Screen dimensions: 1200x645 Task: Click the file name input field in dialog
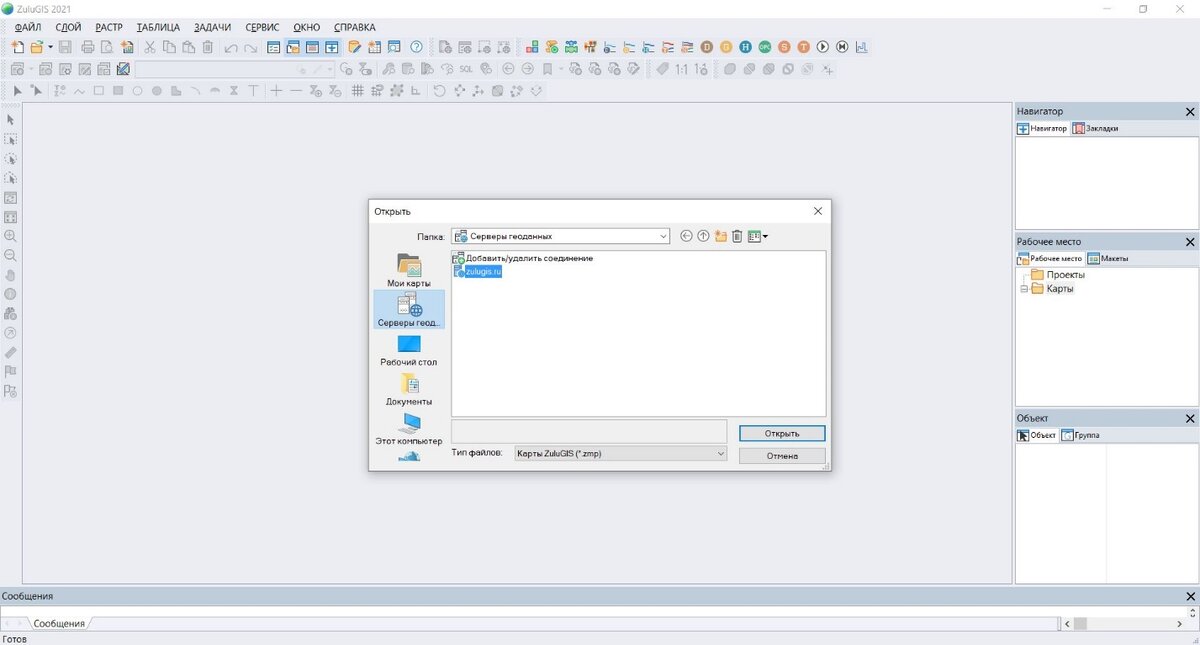(x=589, y=431)
